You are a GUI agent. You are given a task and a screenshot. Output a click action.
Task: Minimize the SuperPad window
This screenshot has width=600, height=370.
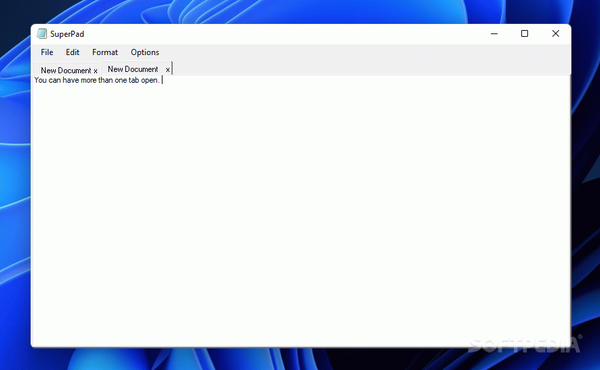(x=494, y=34)
